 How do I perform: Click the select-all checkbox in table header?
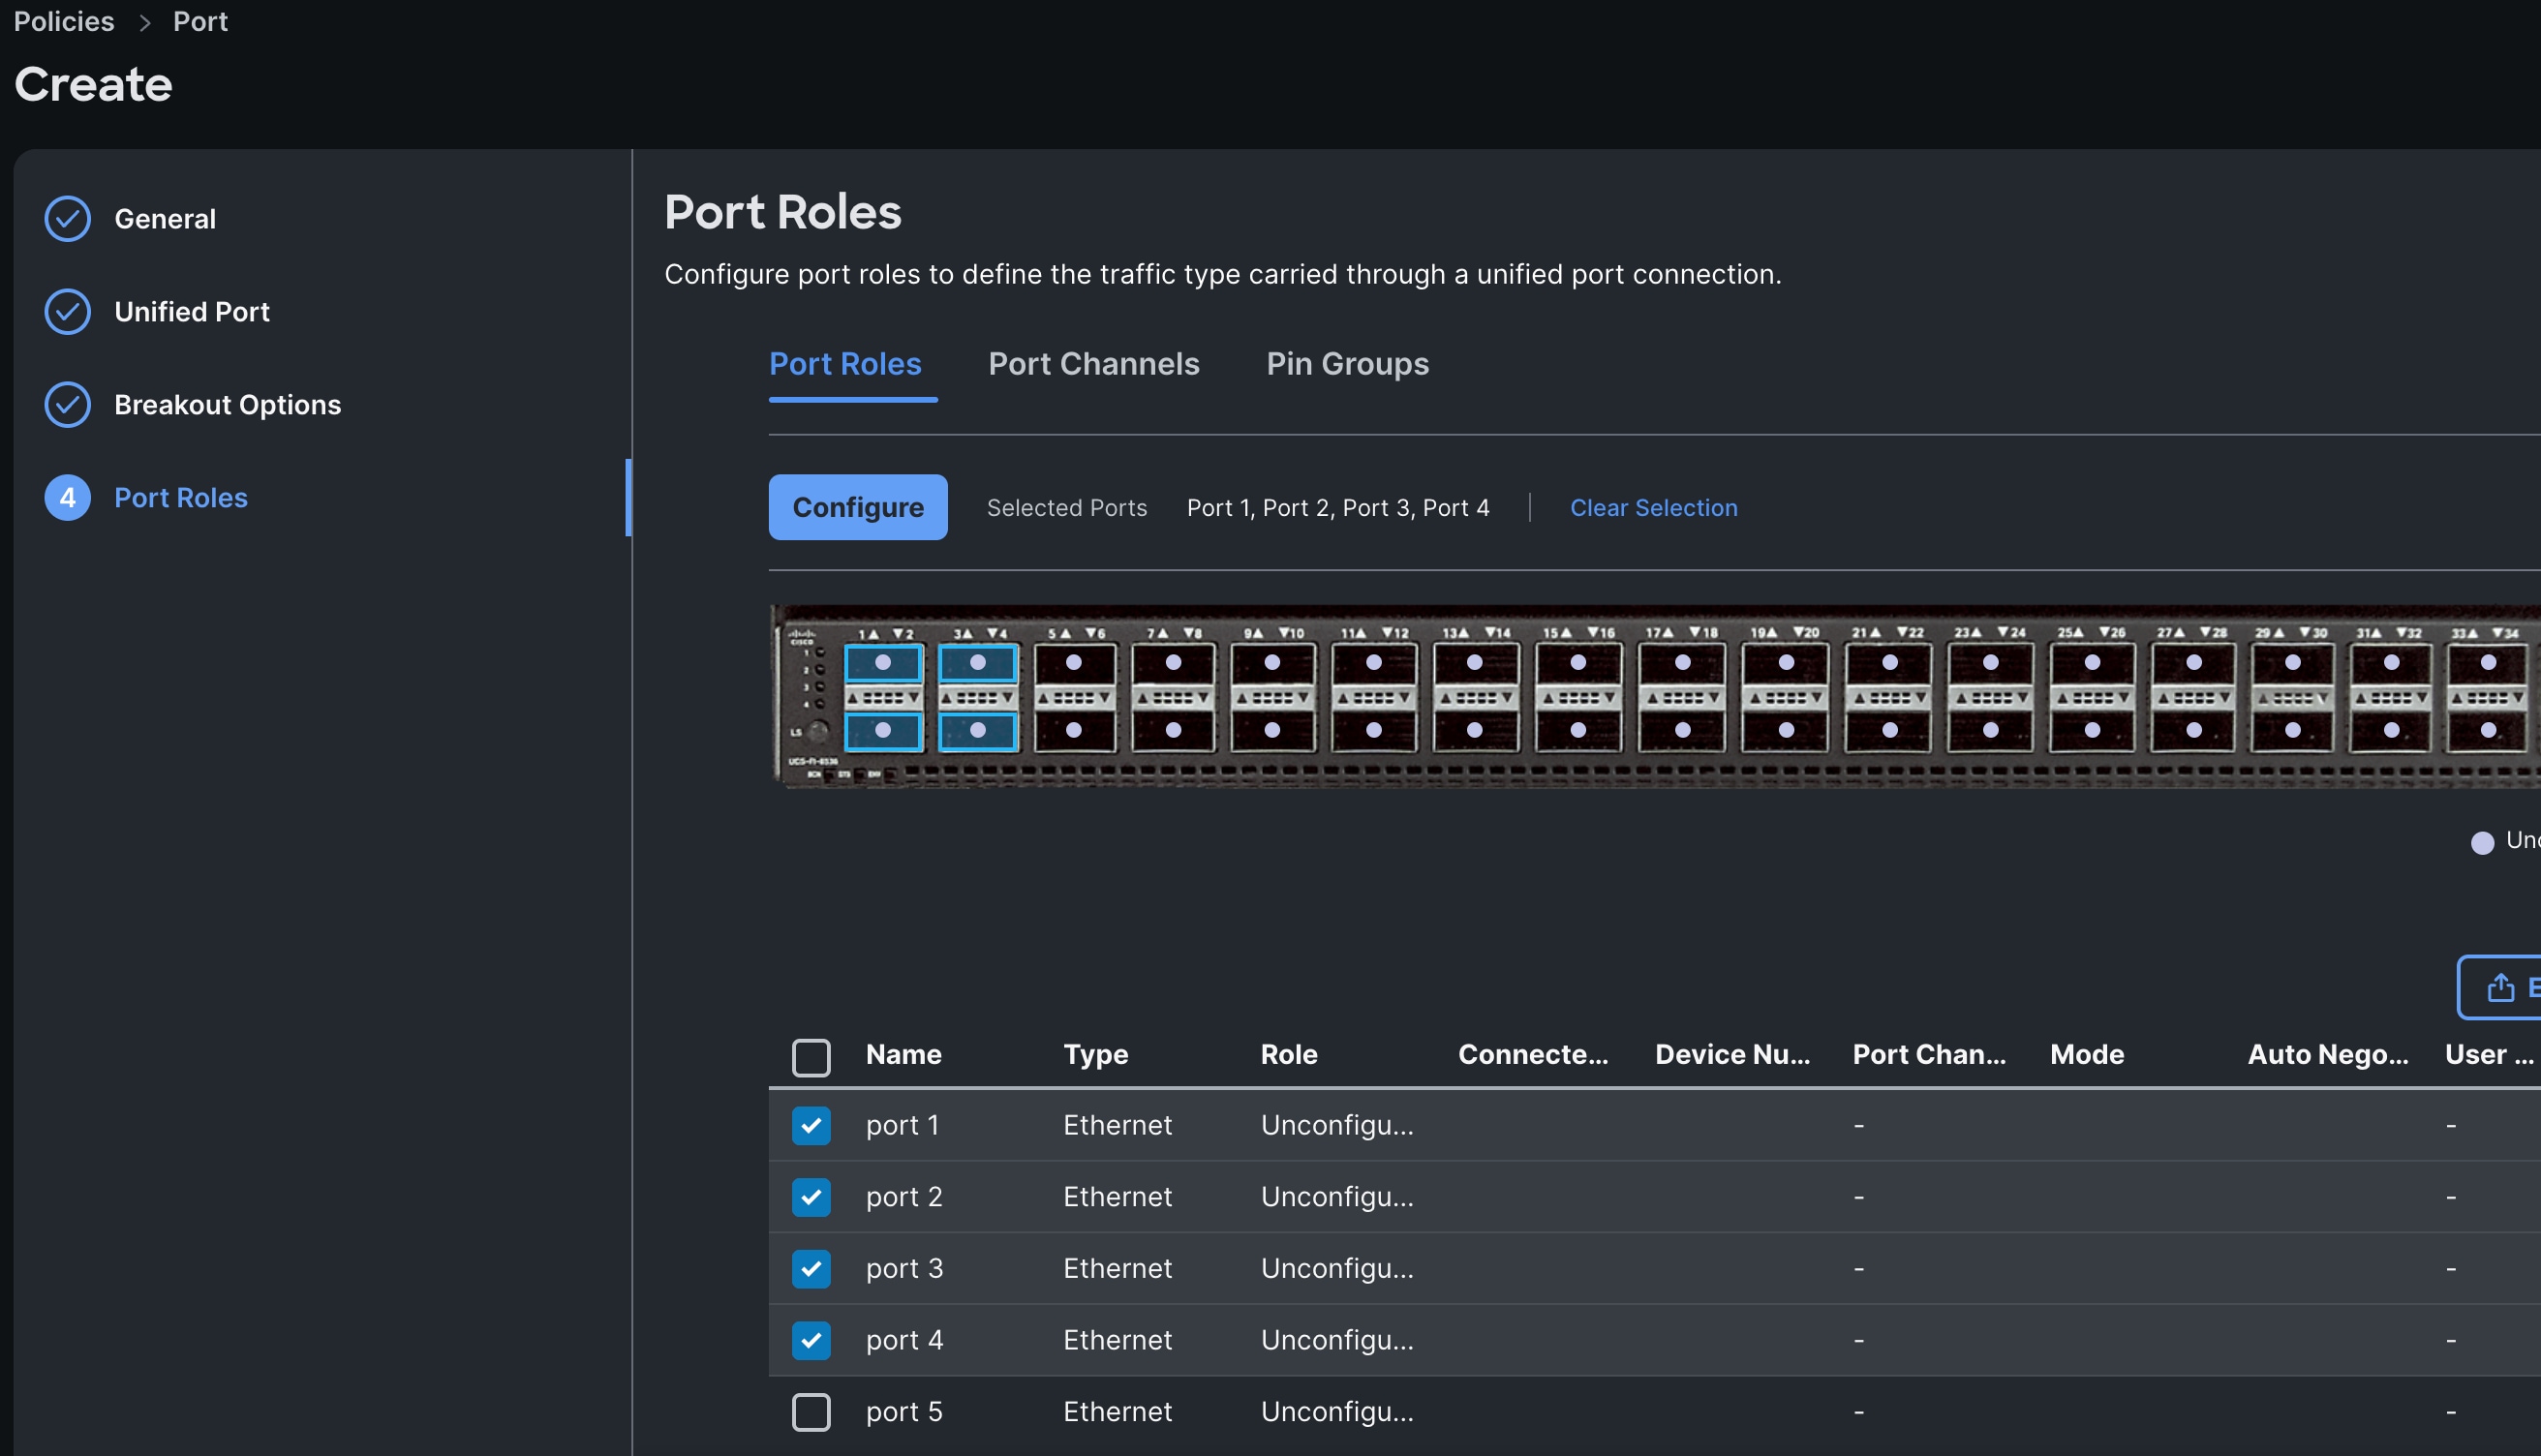tap(811, 1056)
